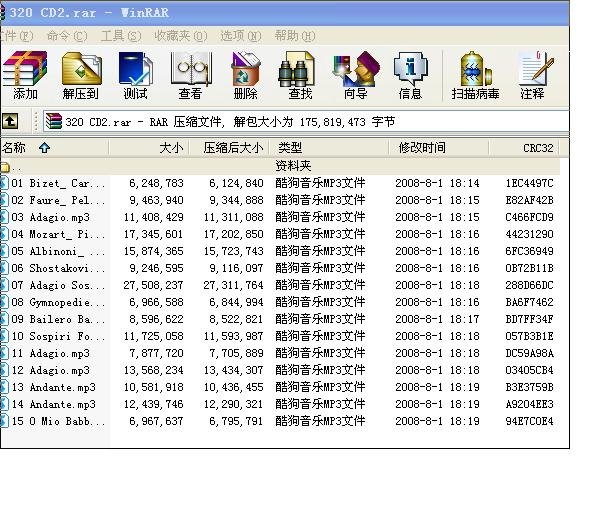Screen dimensions: 590x512
Task: Open the 命令(C) menu
Action: point(67,36)
